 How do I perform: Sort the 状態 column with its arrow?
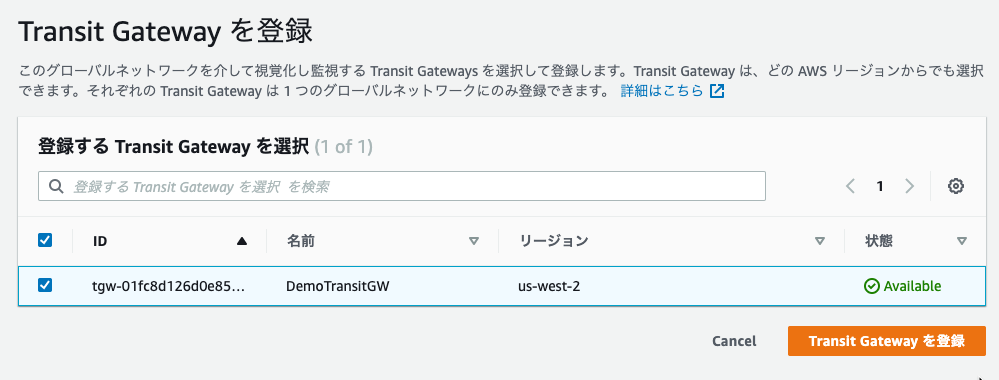(962, 241)
